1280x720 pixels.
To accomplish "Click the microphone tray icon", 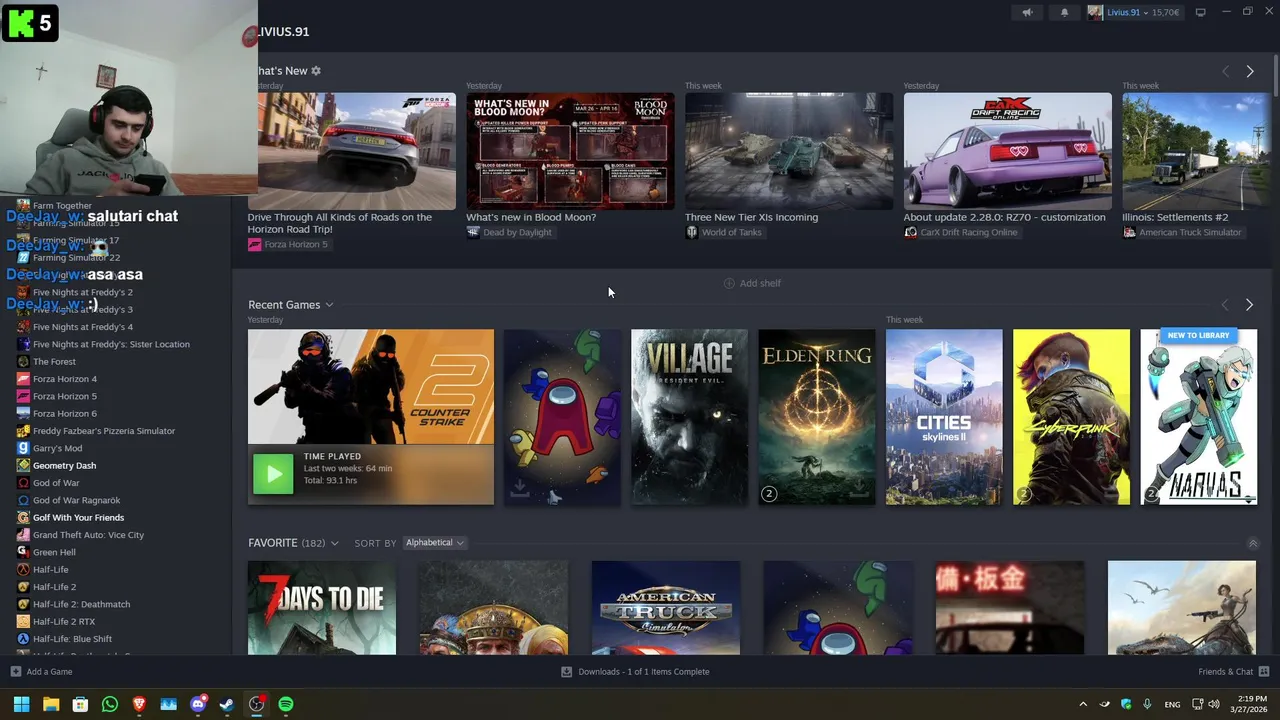I will (x=1147, y=704).
